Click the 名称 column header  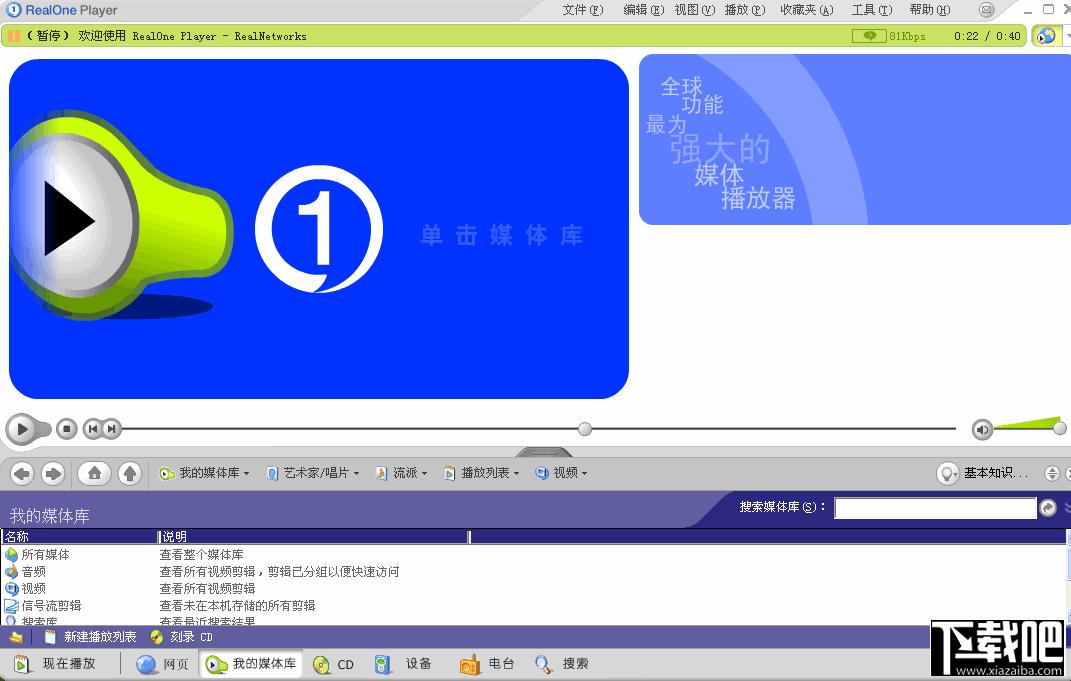[x=79, y=537]
